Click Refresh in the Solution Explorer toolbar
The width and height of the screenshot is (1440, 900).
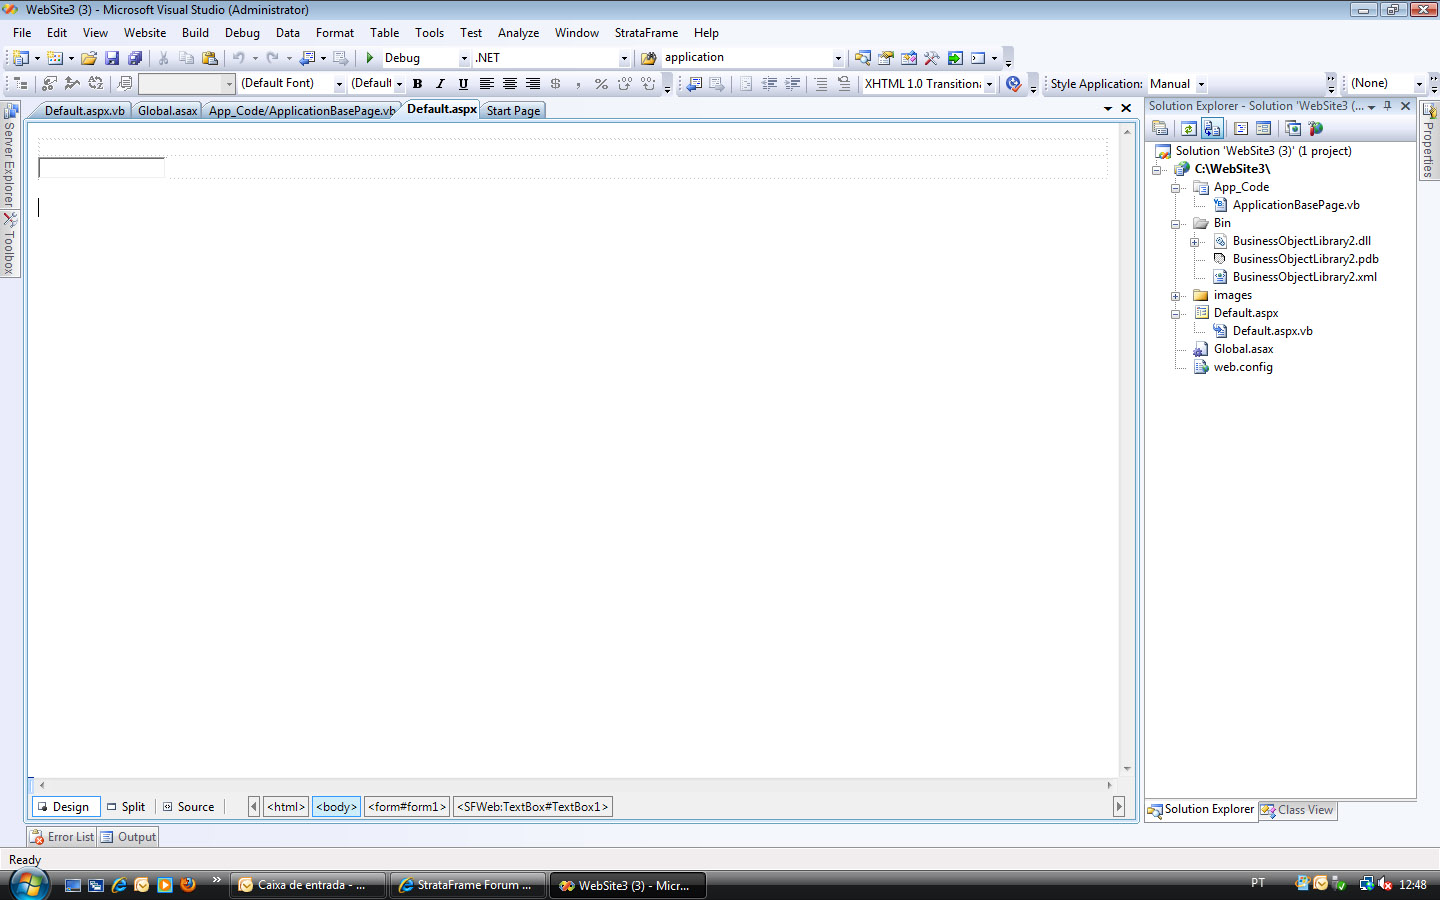tap(1188, 128)
